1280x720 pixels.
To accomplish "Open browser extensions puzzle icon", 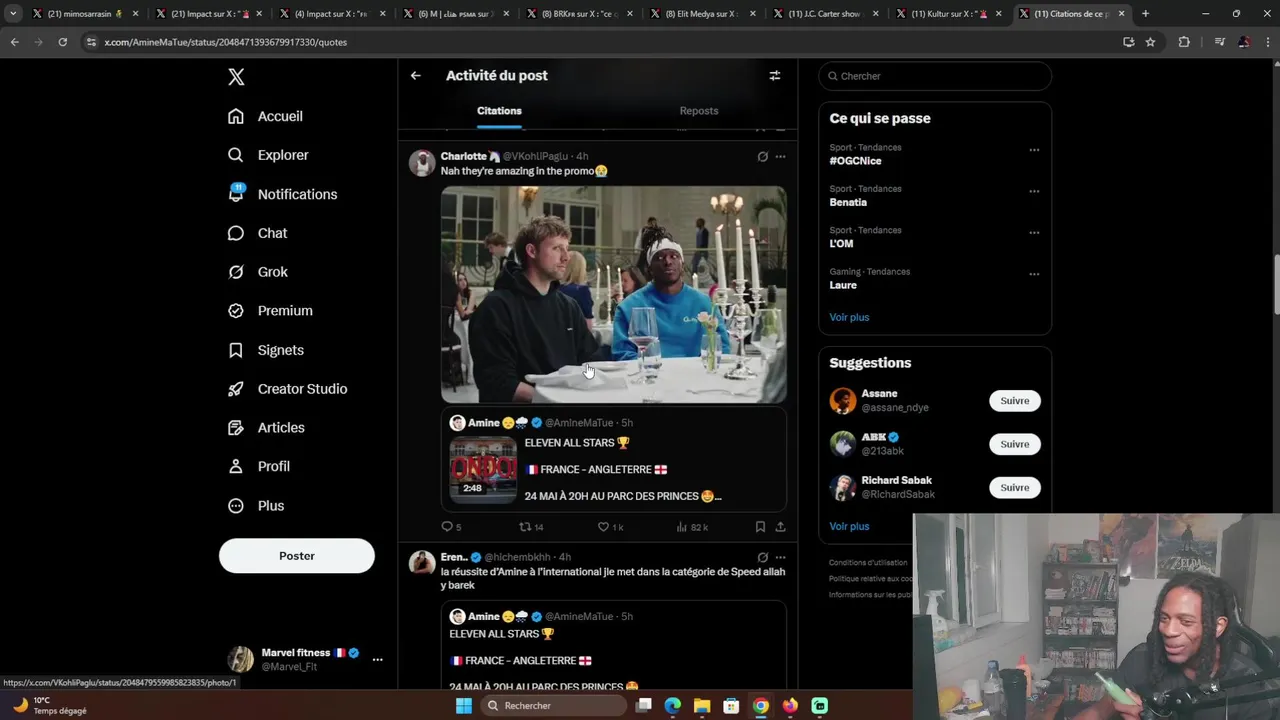I will pyautogui.click(x=1184, y=42).
